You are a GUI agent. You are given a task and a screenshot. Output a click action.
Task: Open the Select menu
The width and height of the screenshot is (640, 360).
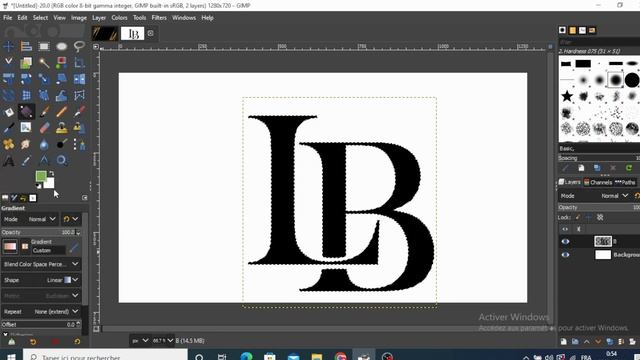click(40, 18)
